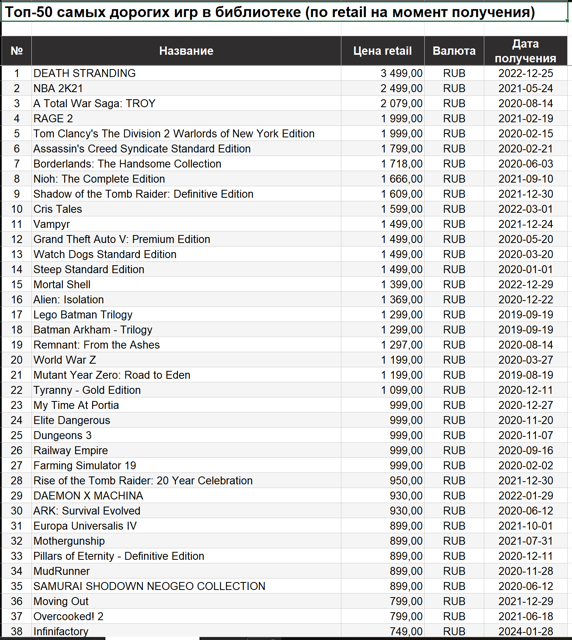Screen dimensions: 572x640
Task: Click the Цена retail header cell
Action: [x=383, y=51]
